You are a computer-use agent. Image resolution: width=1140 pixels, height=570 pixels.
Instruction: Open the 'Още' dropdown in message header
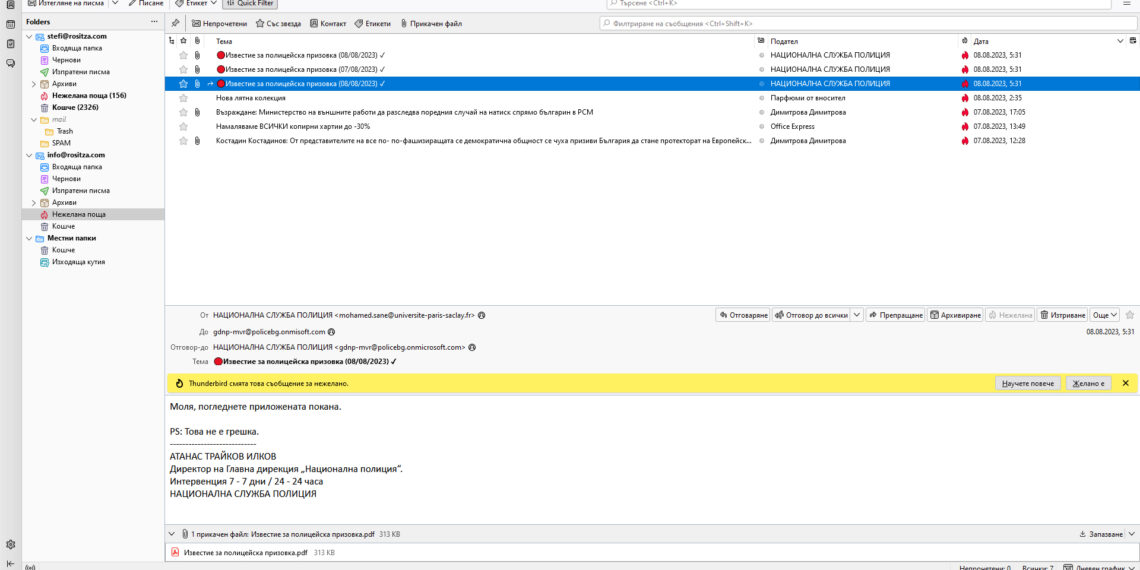pos(1104,315)
